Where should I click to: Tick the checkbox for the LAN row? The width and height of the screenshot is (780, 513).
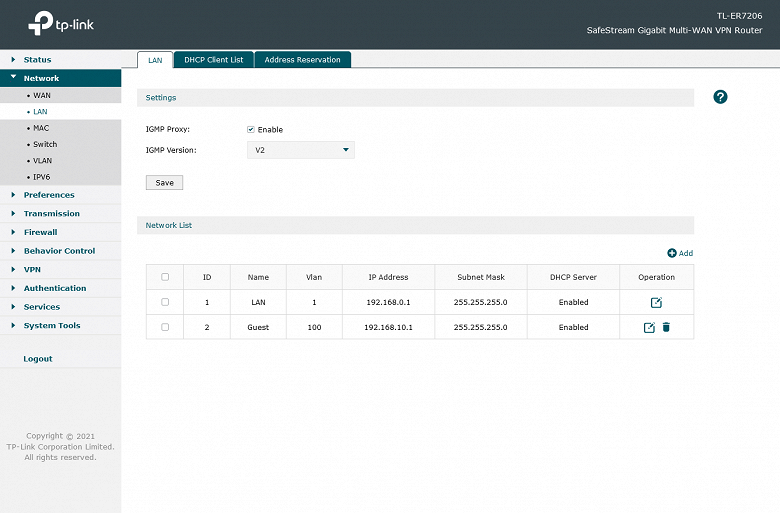click(x=165, y=302)
